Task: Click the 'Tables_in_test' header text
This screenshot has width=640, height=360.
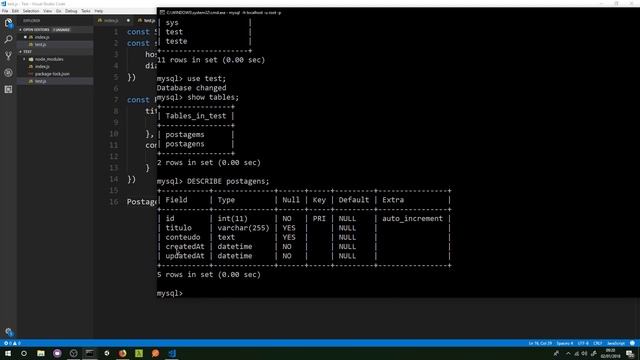Action: click(x=196, y=116)
